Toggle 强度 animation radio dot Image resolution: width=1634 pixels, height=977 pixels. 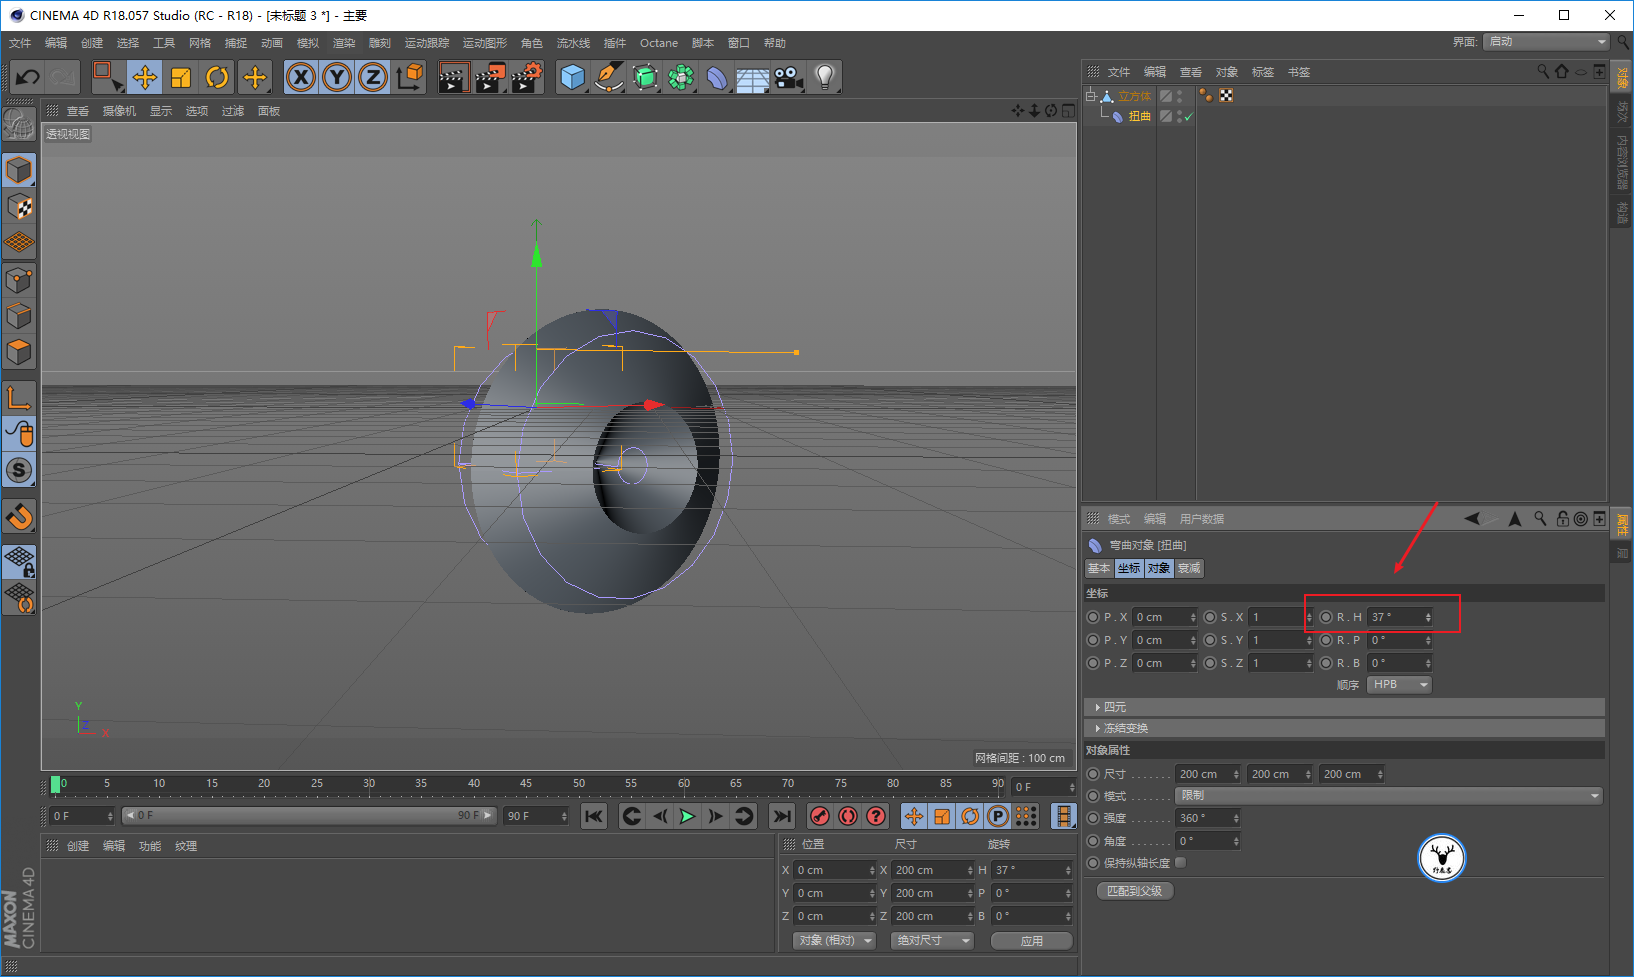(x=1093, y=818)
